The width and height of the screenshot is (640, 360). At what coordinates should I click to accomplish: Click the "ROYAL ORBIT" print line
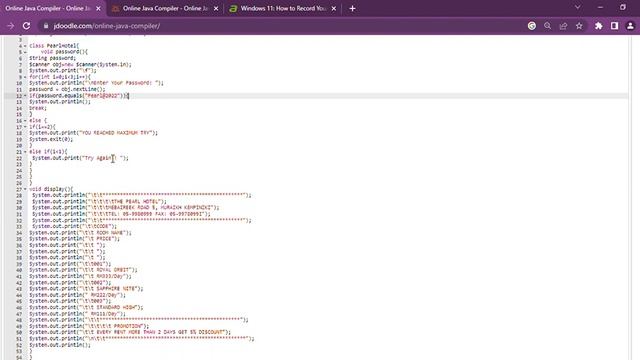[x=83, y=270]
